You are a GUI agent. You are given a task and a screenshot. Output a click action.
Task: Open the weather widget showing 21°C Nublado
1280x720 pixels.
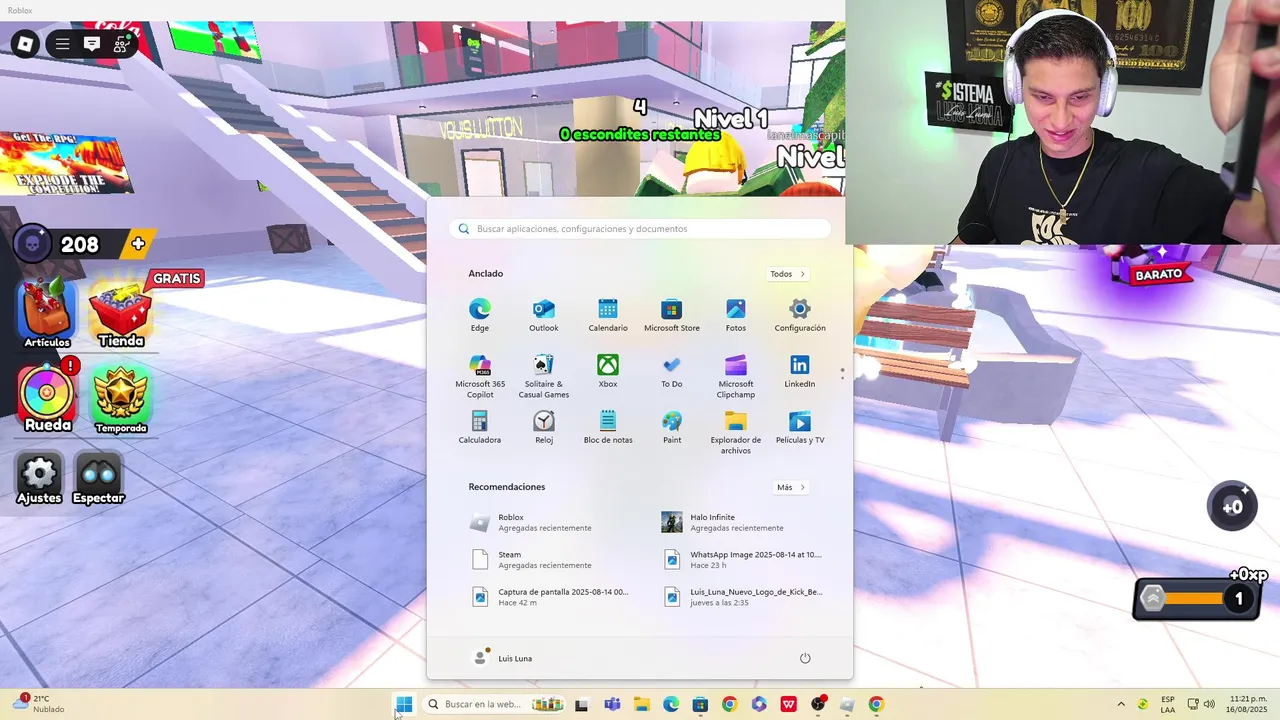[x=36, y=704]
